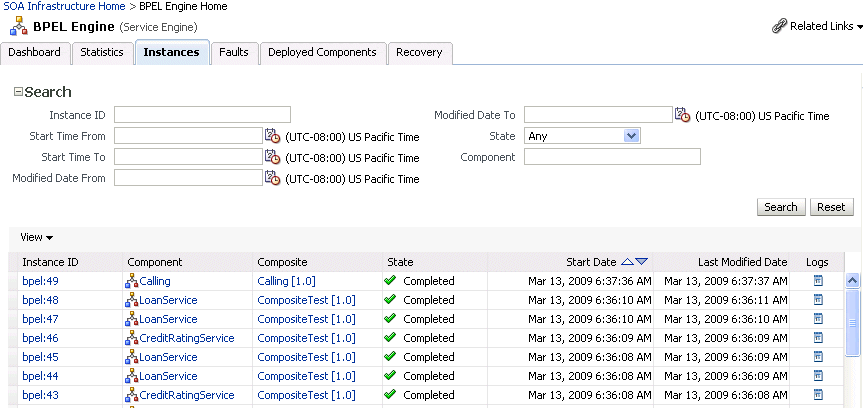
Task: Open instance bpel:48
Action: [x=40, y=300]
